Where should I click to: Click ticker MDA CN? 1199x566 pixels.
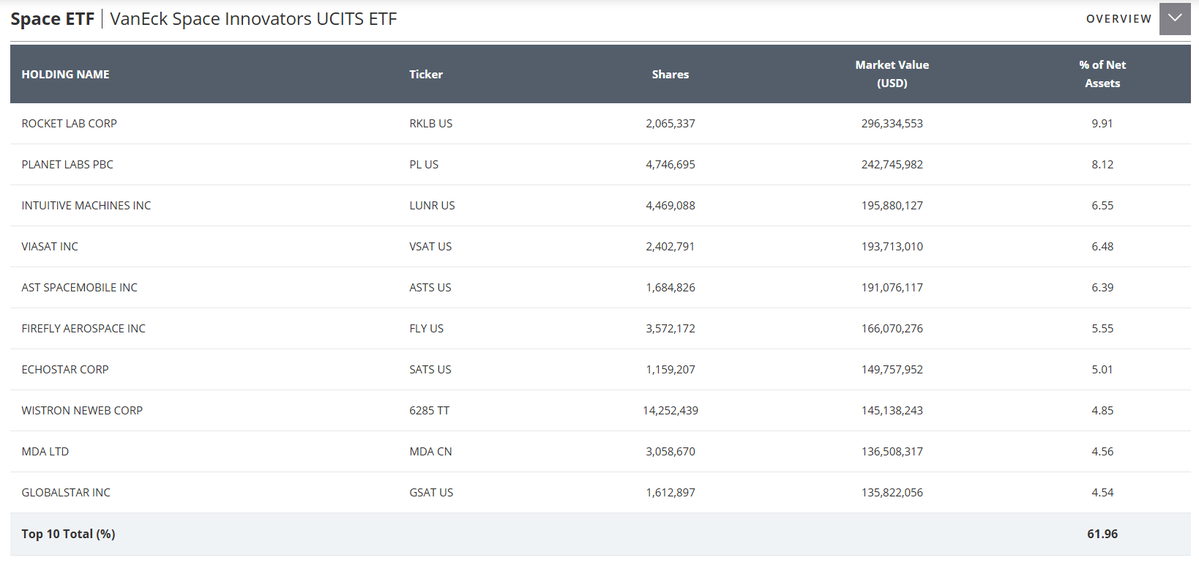(x=431, y=451)
